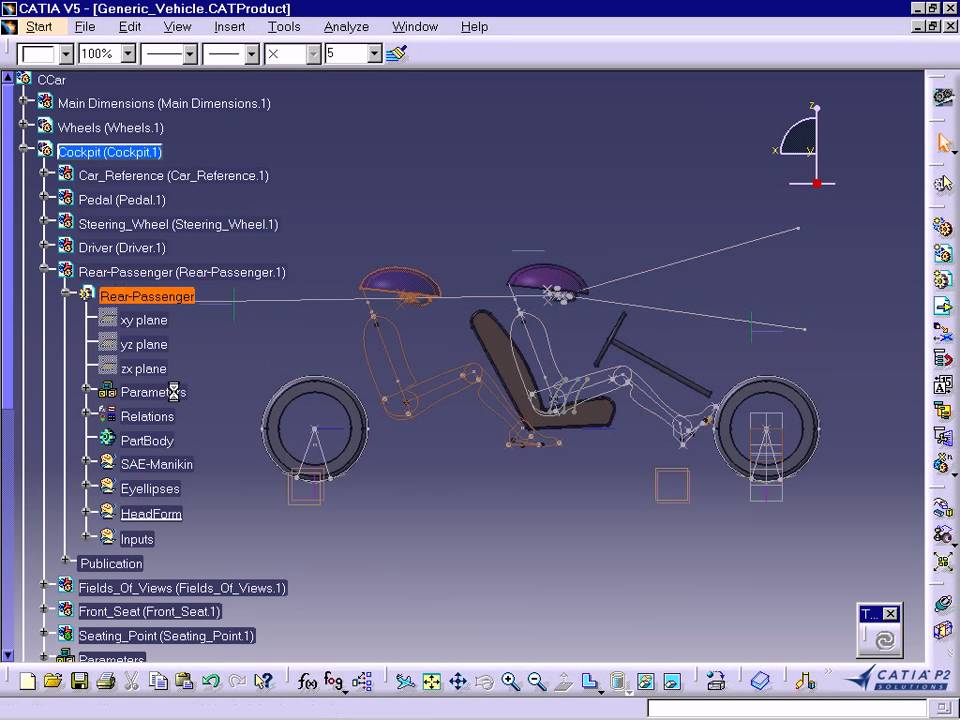Image resolution: width=960 pixels, height=720 pixels.
Task: Click the Painter brush icon in graphic properties
Action: (x=397, y=54)
